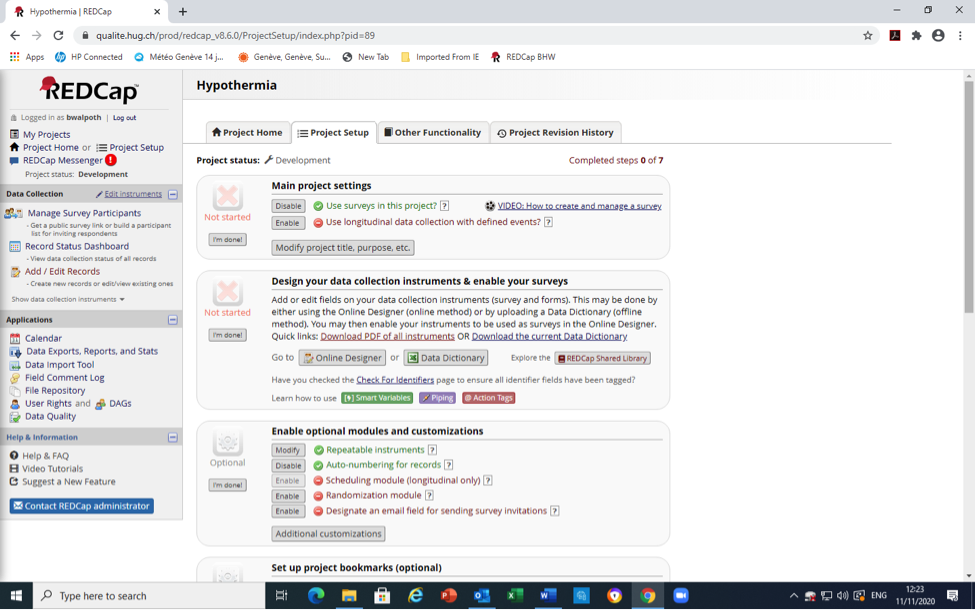Open Manage Survey Participants
The height and width of the screenshot is (610, 975).
pos(84,213)
